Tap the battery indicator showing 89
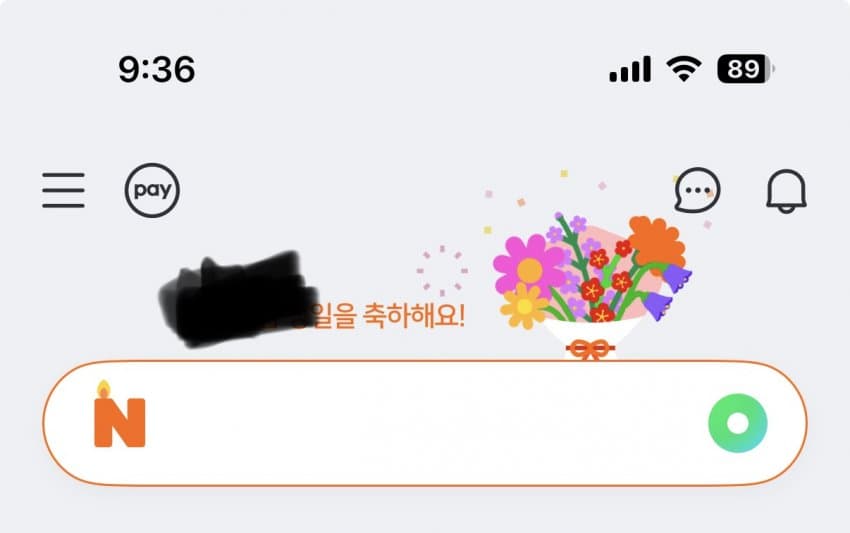 [746, 69]
